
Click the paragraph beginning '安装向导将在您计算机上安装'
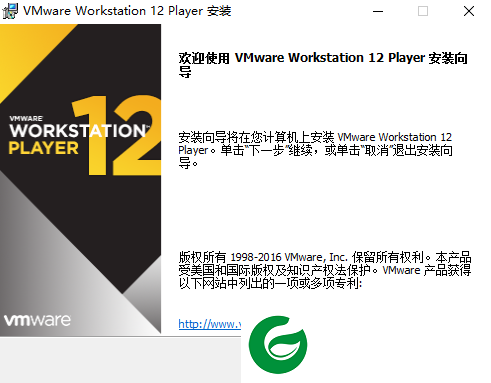click(x=315, y=150)
